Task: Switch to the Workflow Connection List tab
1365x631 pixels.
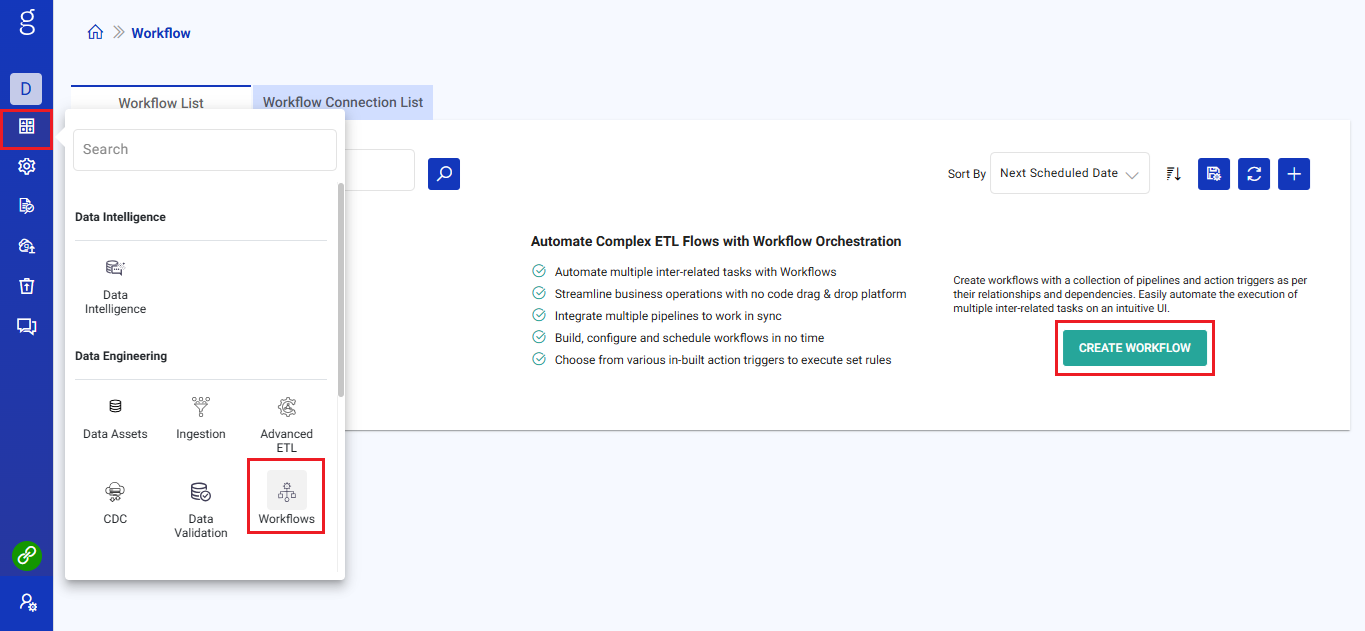Action: tap(342, 101)
